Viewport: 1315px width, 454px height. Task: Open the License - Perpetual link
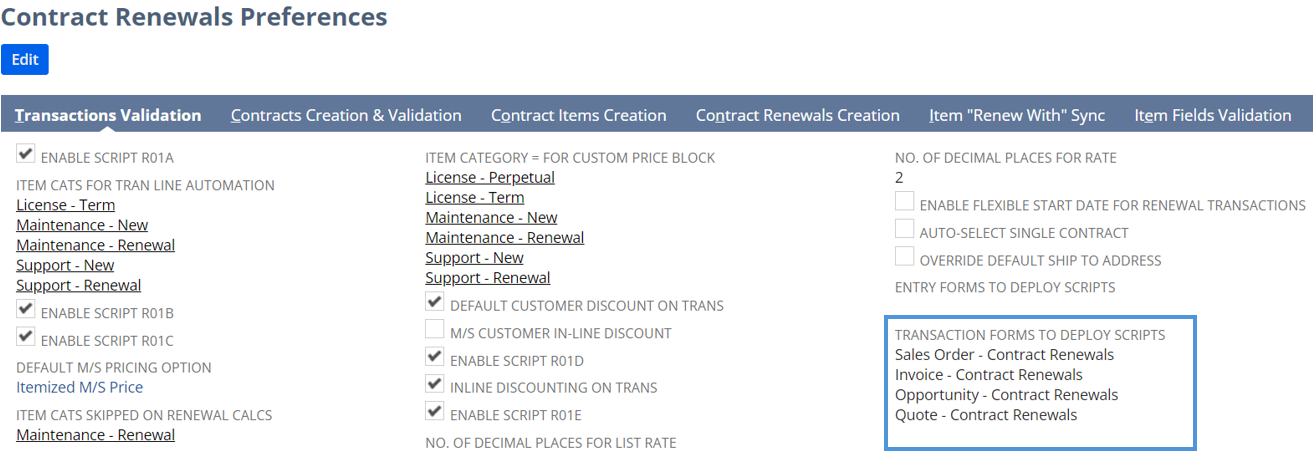(489, 177)
